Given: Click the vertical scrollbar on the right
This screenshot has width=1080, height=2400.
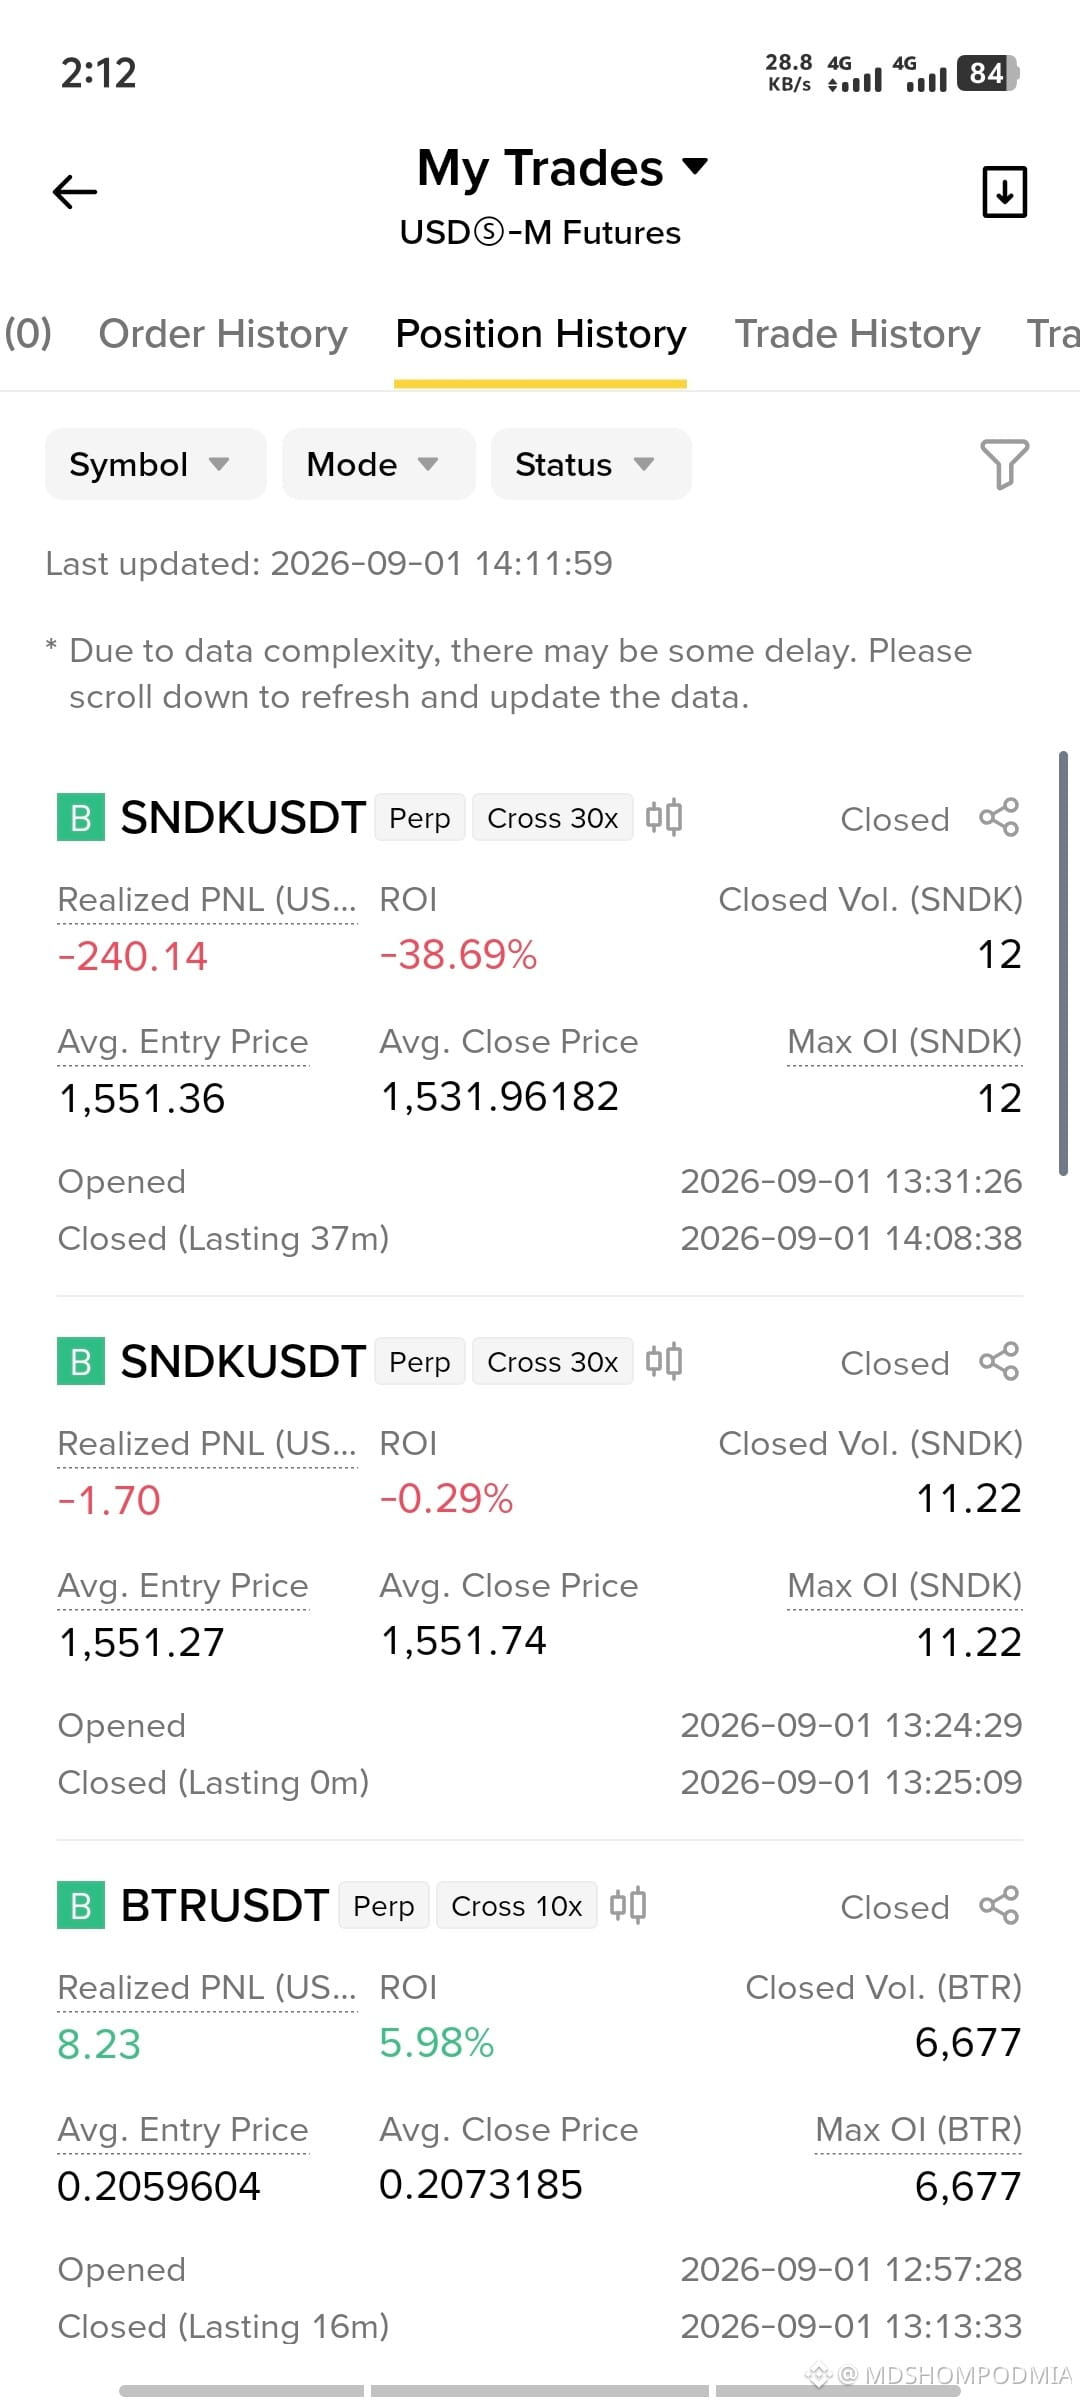Looking at the screenshot, I should click(1063, 963).
